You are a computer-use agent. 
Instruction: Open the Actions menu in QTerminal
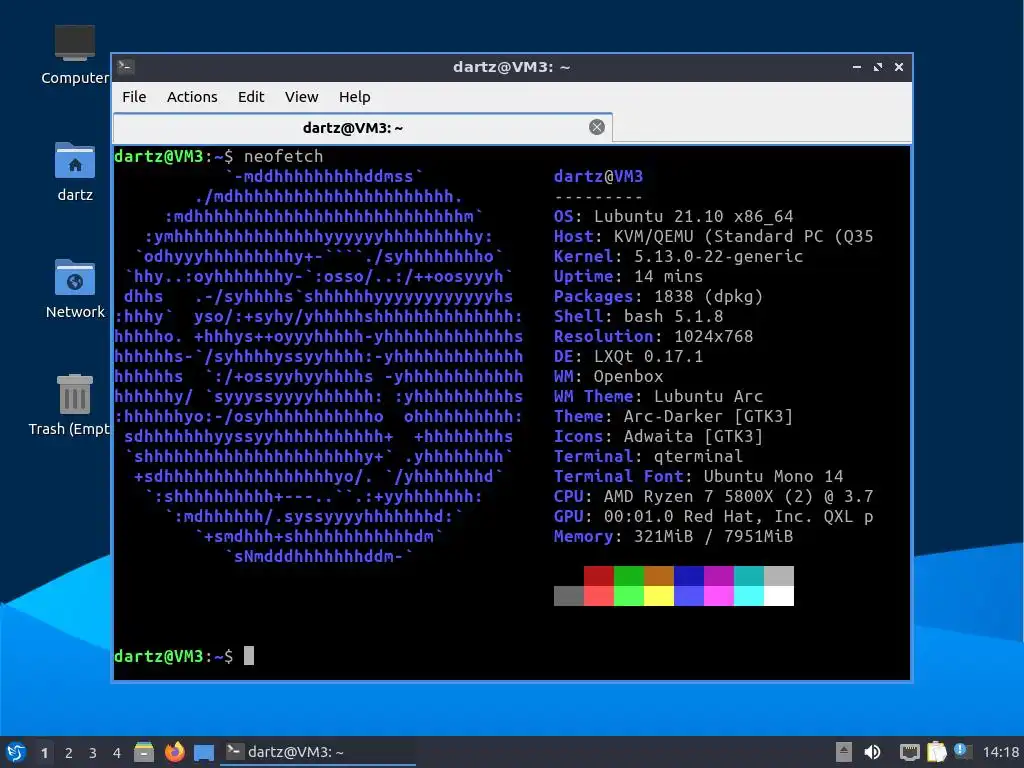tap(192, 97)
